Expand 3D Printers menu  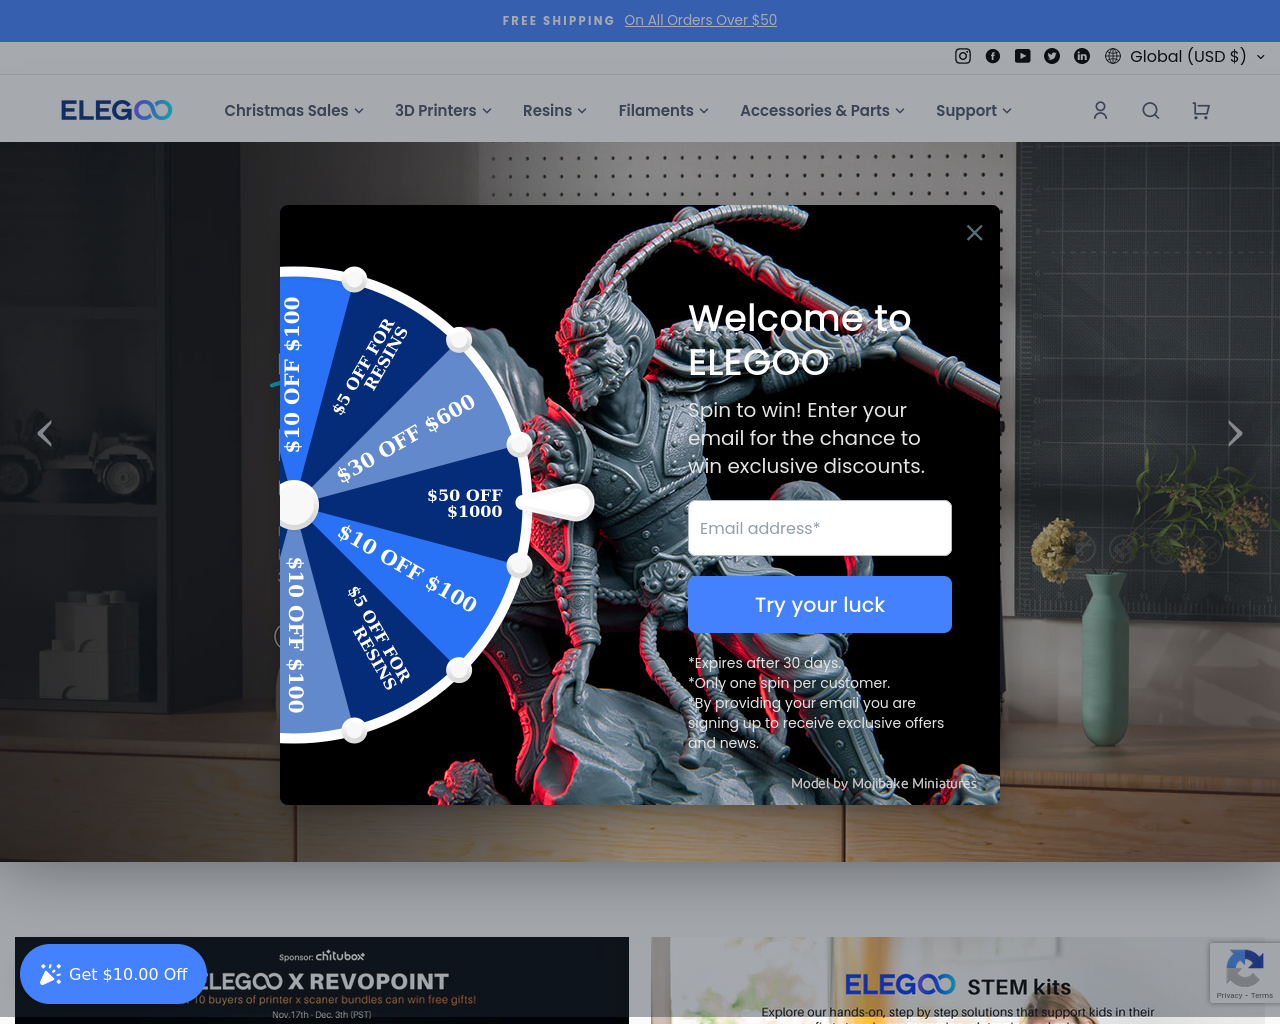point(443,110)
